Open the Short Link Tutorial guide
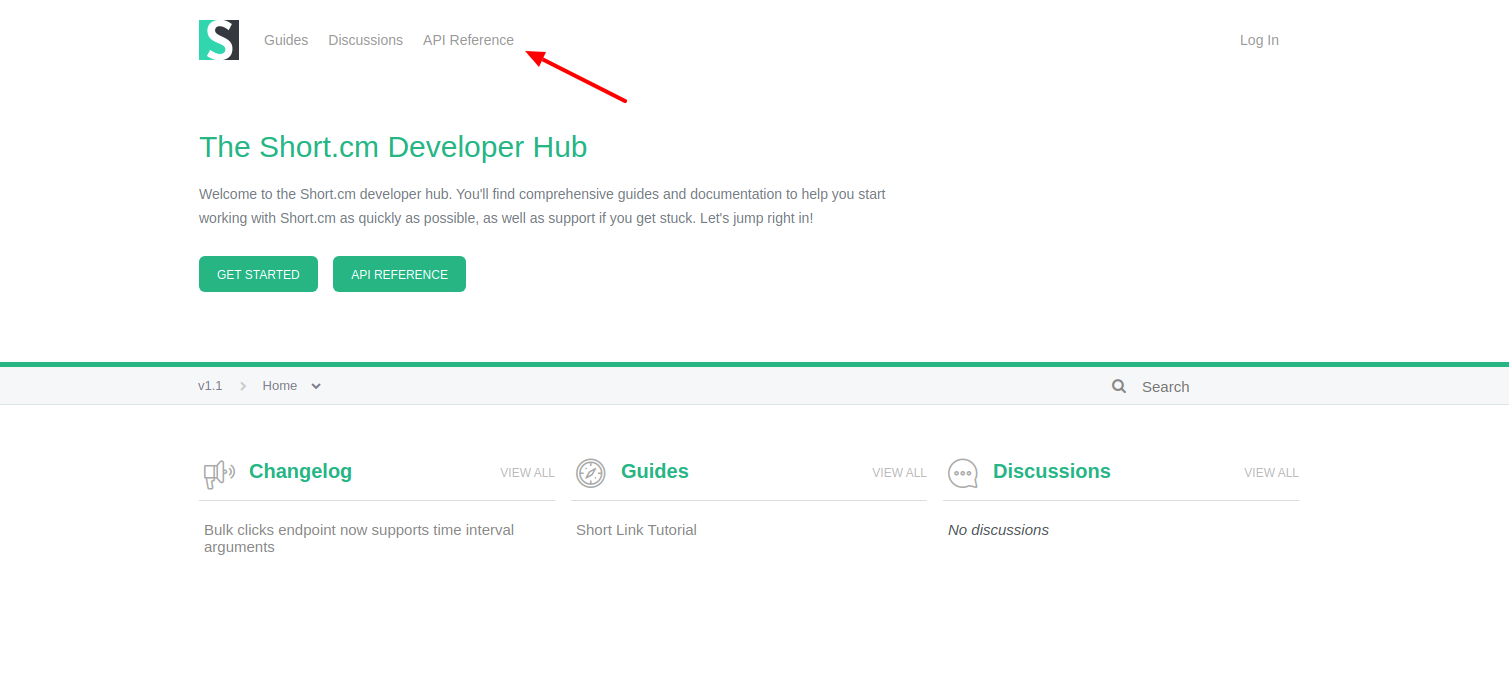 pos(636,529)
